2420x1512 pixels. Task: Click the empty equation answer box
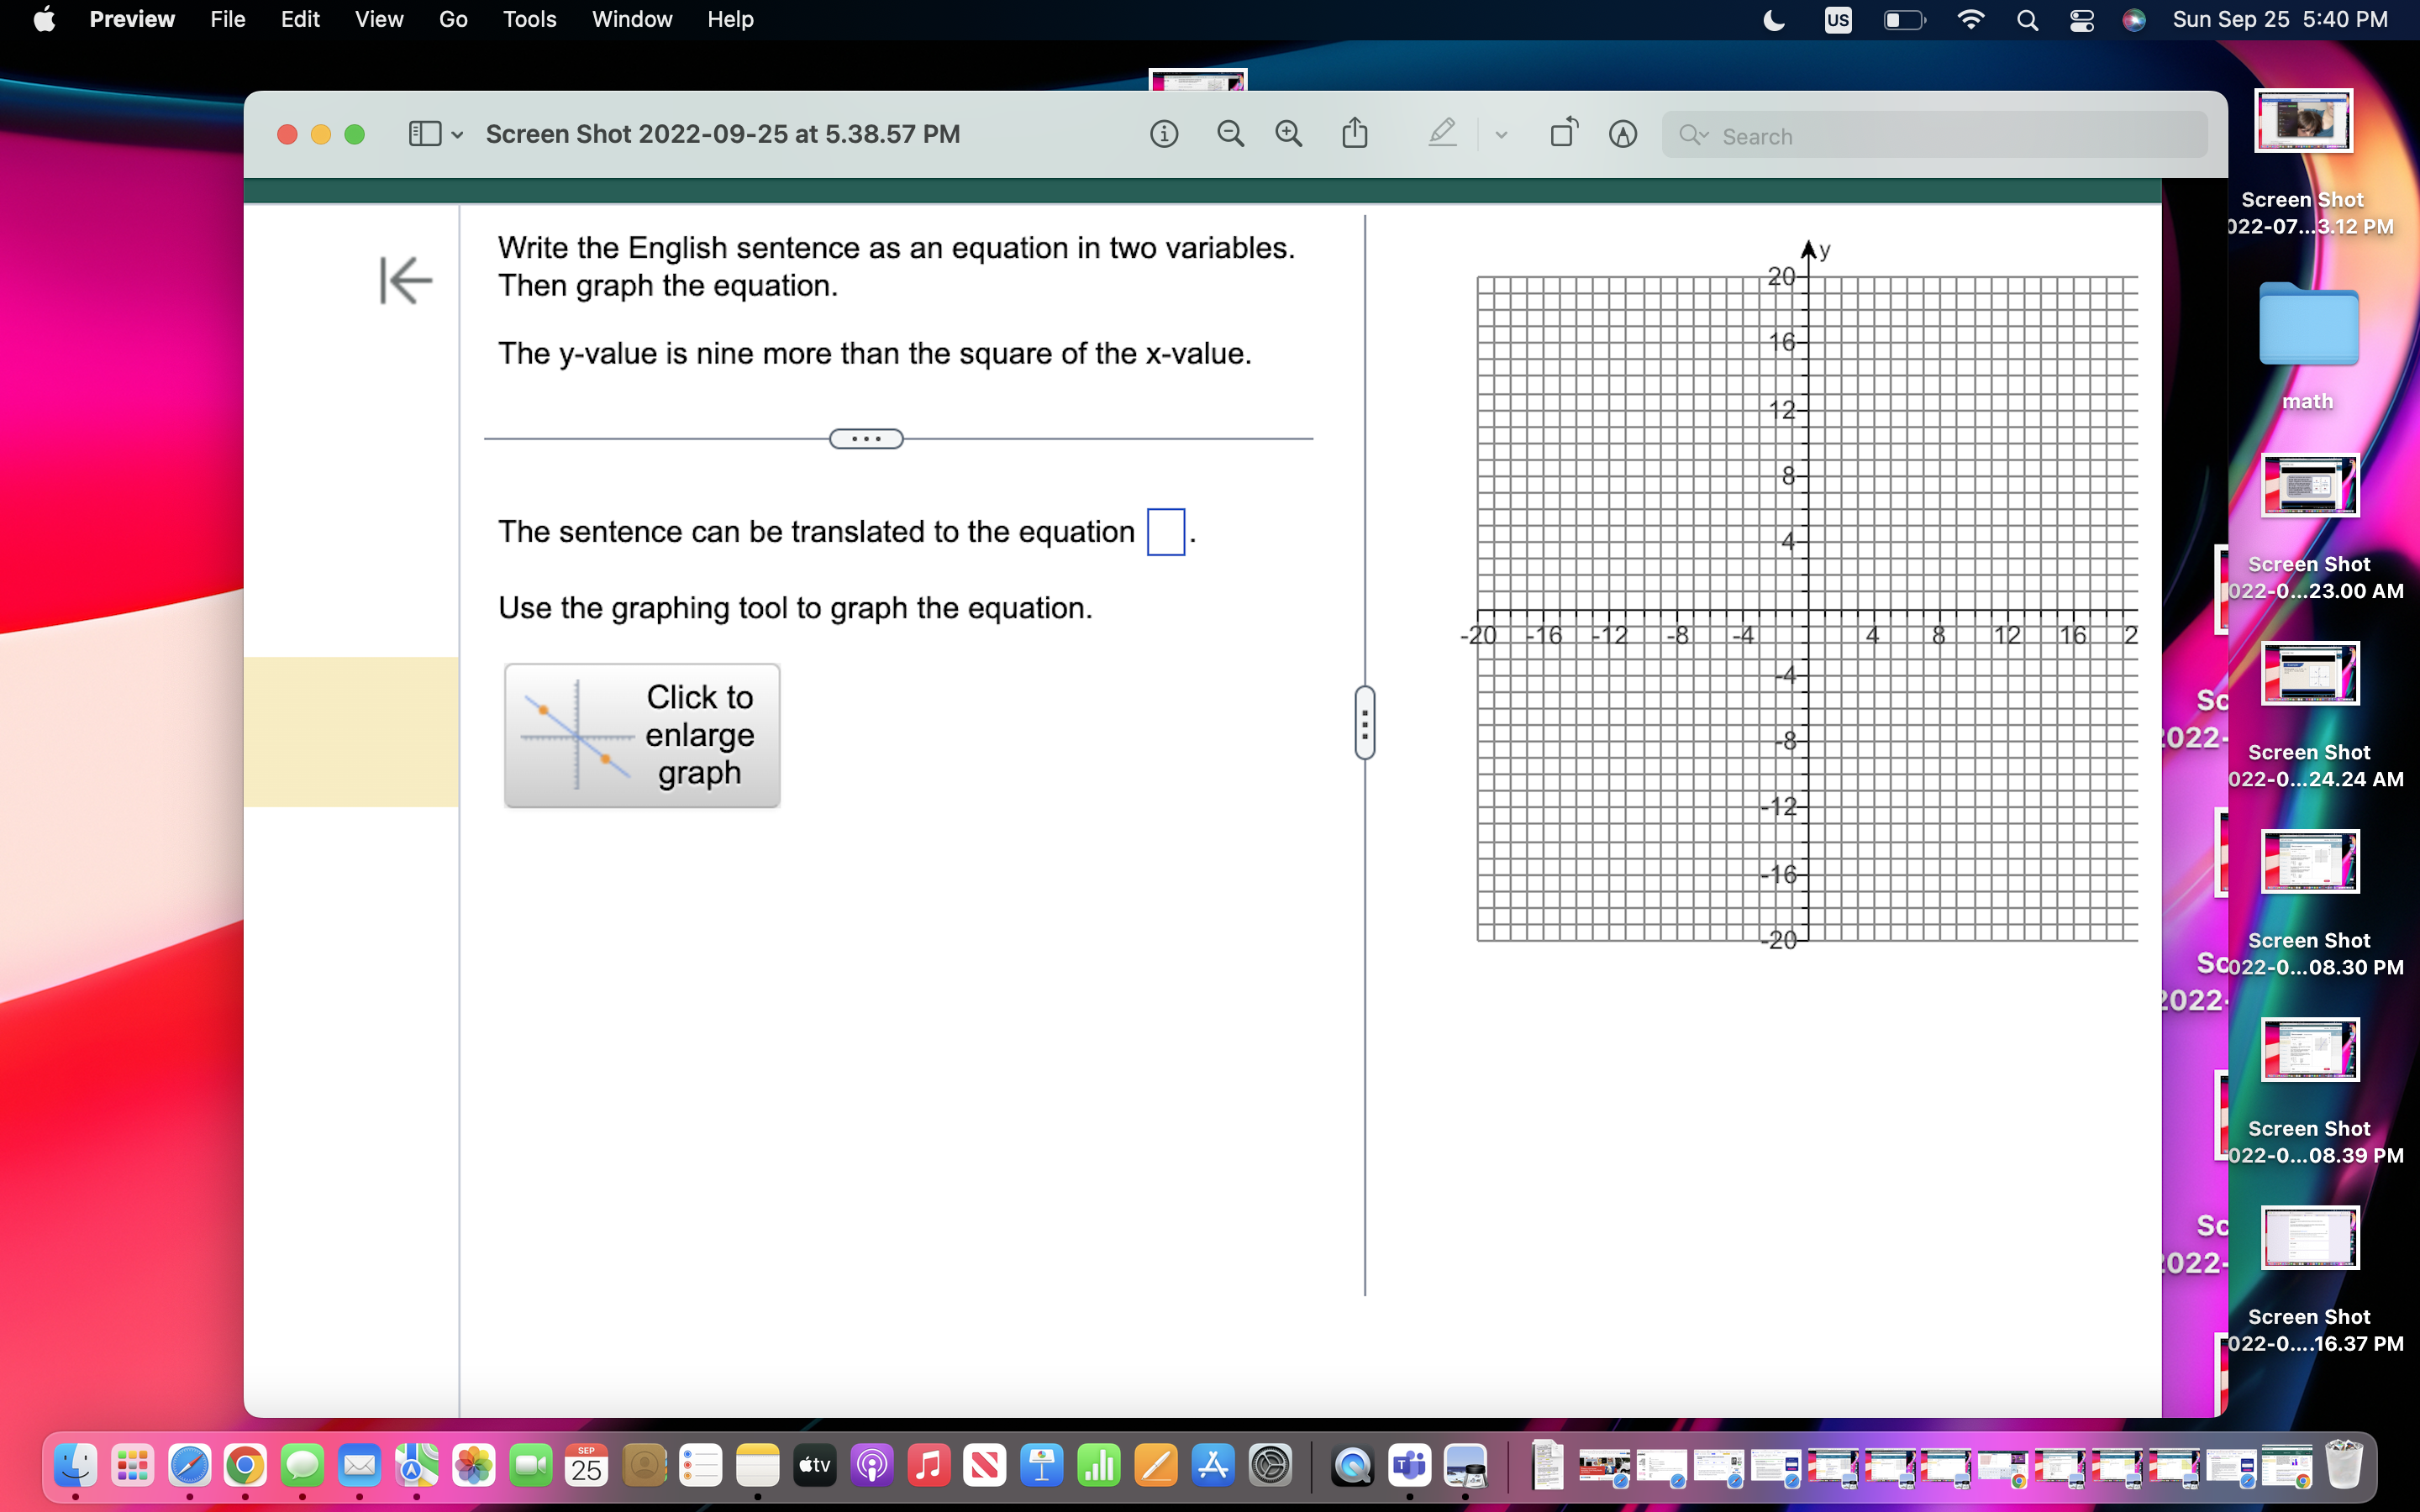click(1166, 532)
